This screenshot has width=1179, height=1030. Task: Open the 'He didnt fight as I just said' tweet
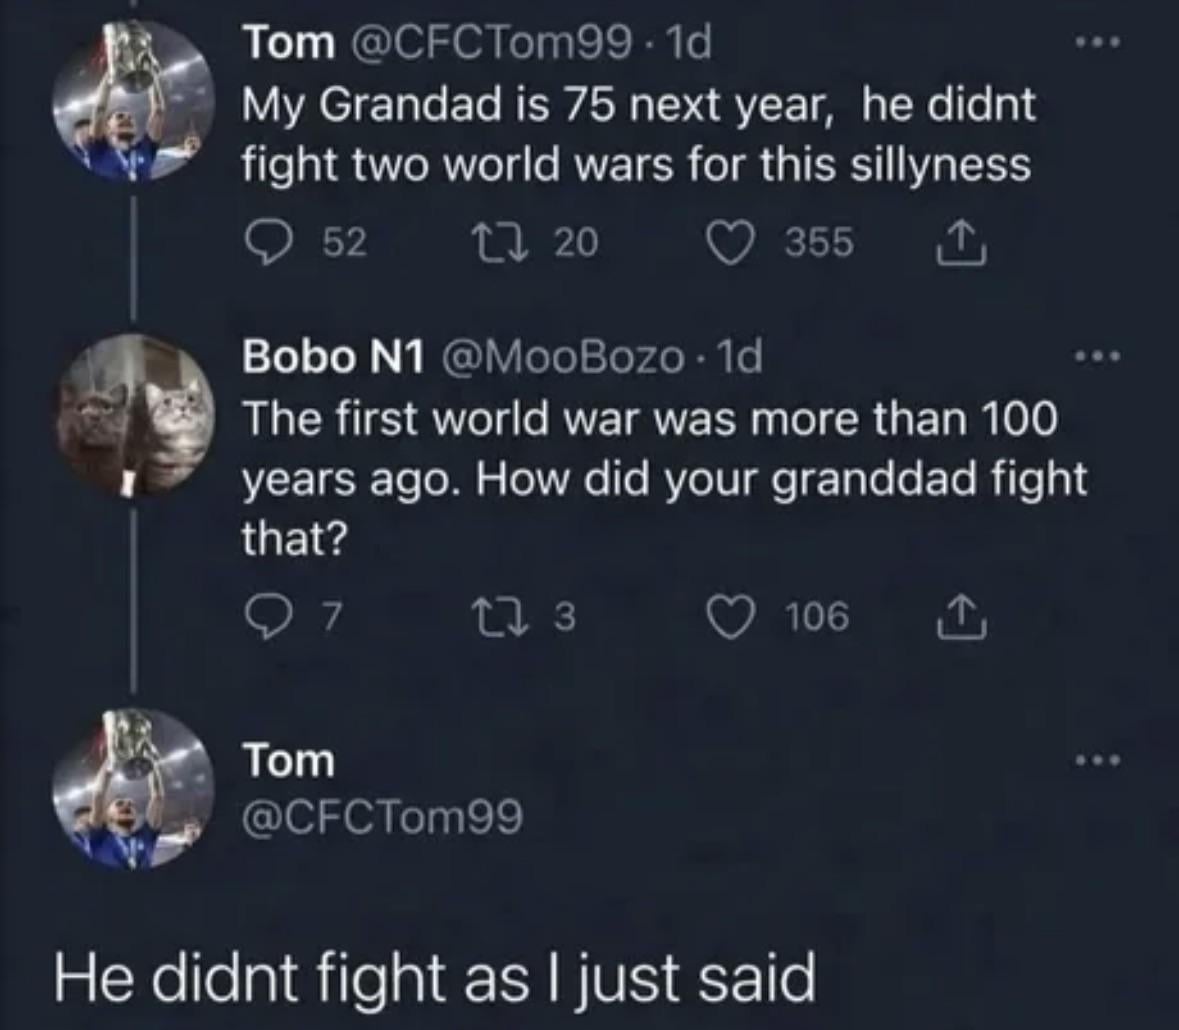(x=435, y=977)
